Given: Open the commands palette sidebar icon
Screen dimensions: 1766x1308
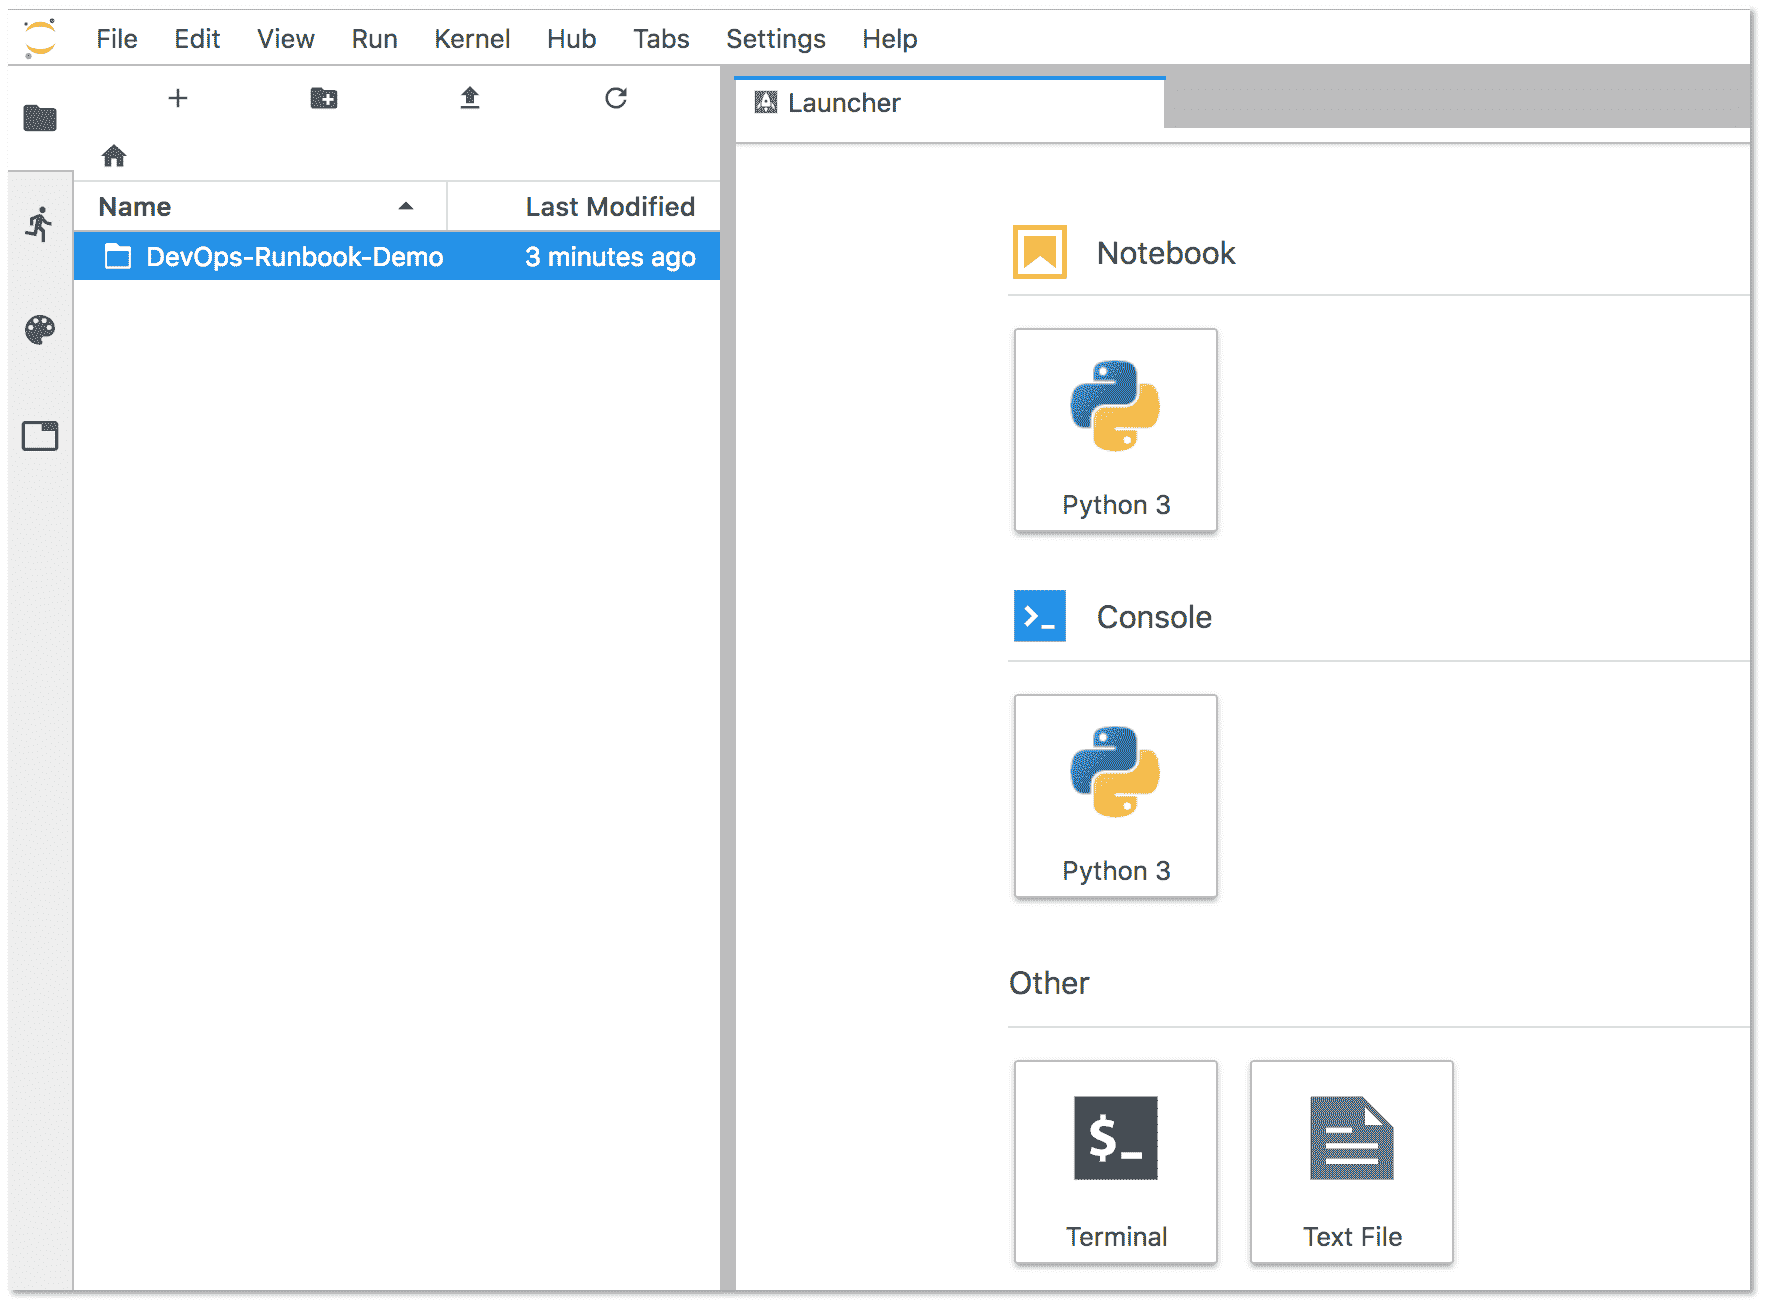Looking at the screenshot, I should click(x=40, y=330).
